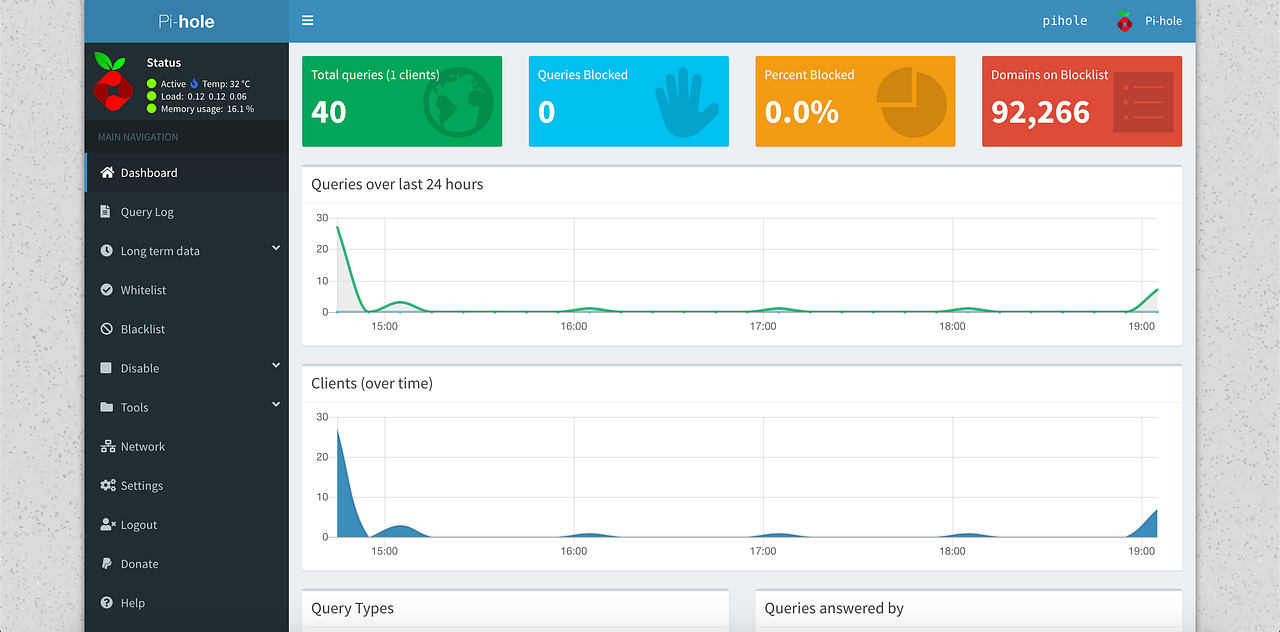The width and height of the screenshot is (1280, 632).
Task: Select the Long term data clock icon
Action: (107, 250)
